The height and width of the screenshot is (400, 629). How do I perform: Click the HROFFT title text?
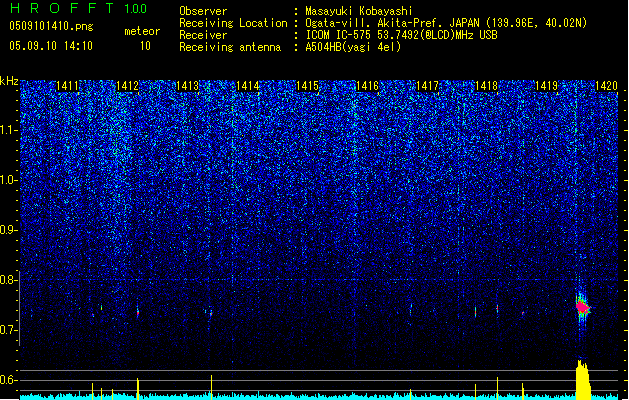(62, 8)
